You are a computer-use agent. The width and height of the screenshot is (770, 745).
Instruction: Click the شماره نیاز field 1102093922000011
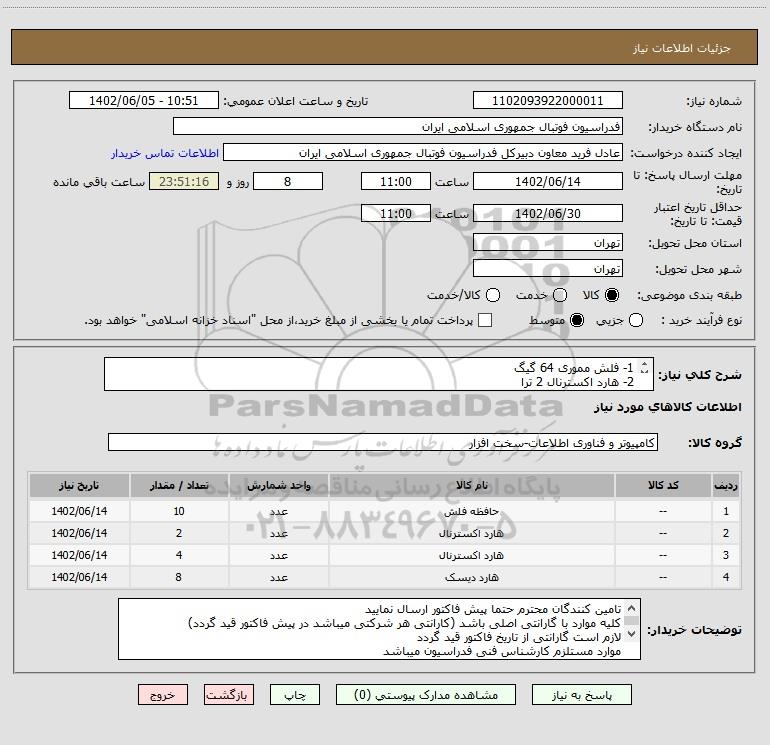click(x=548, y=101)
